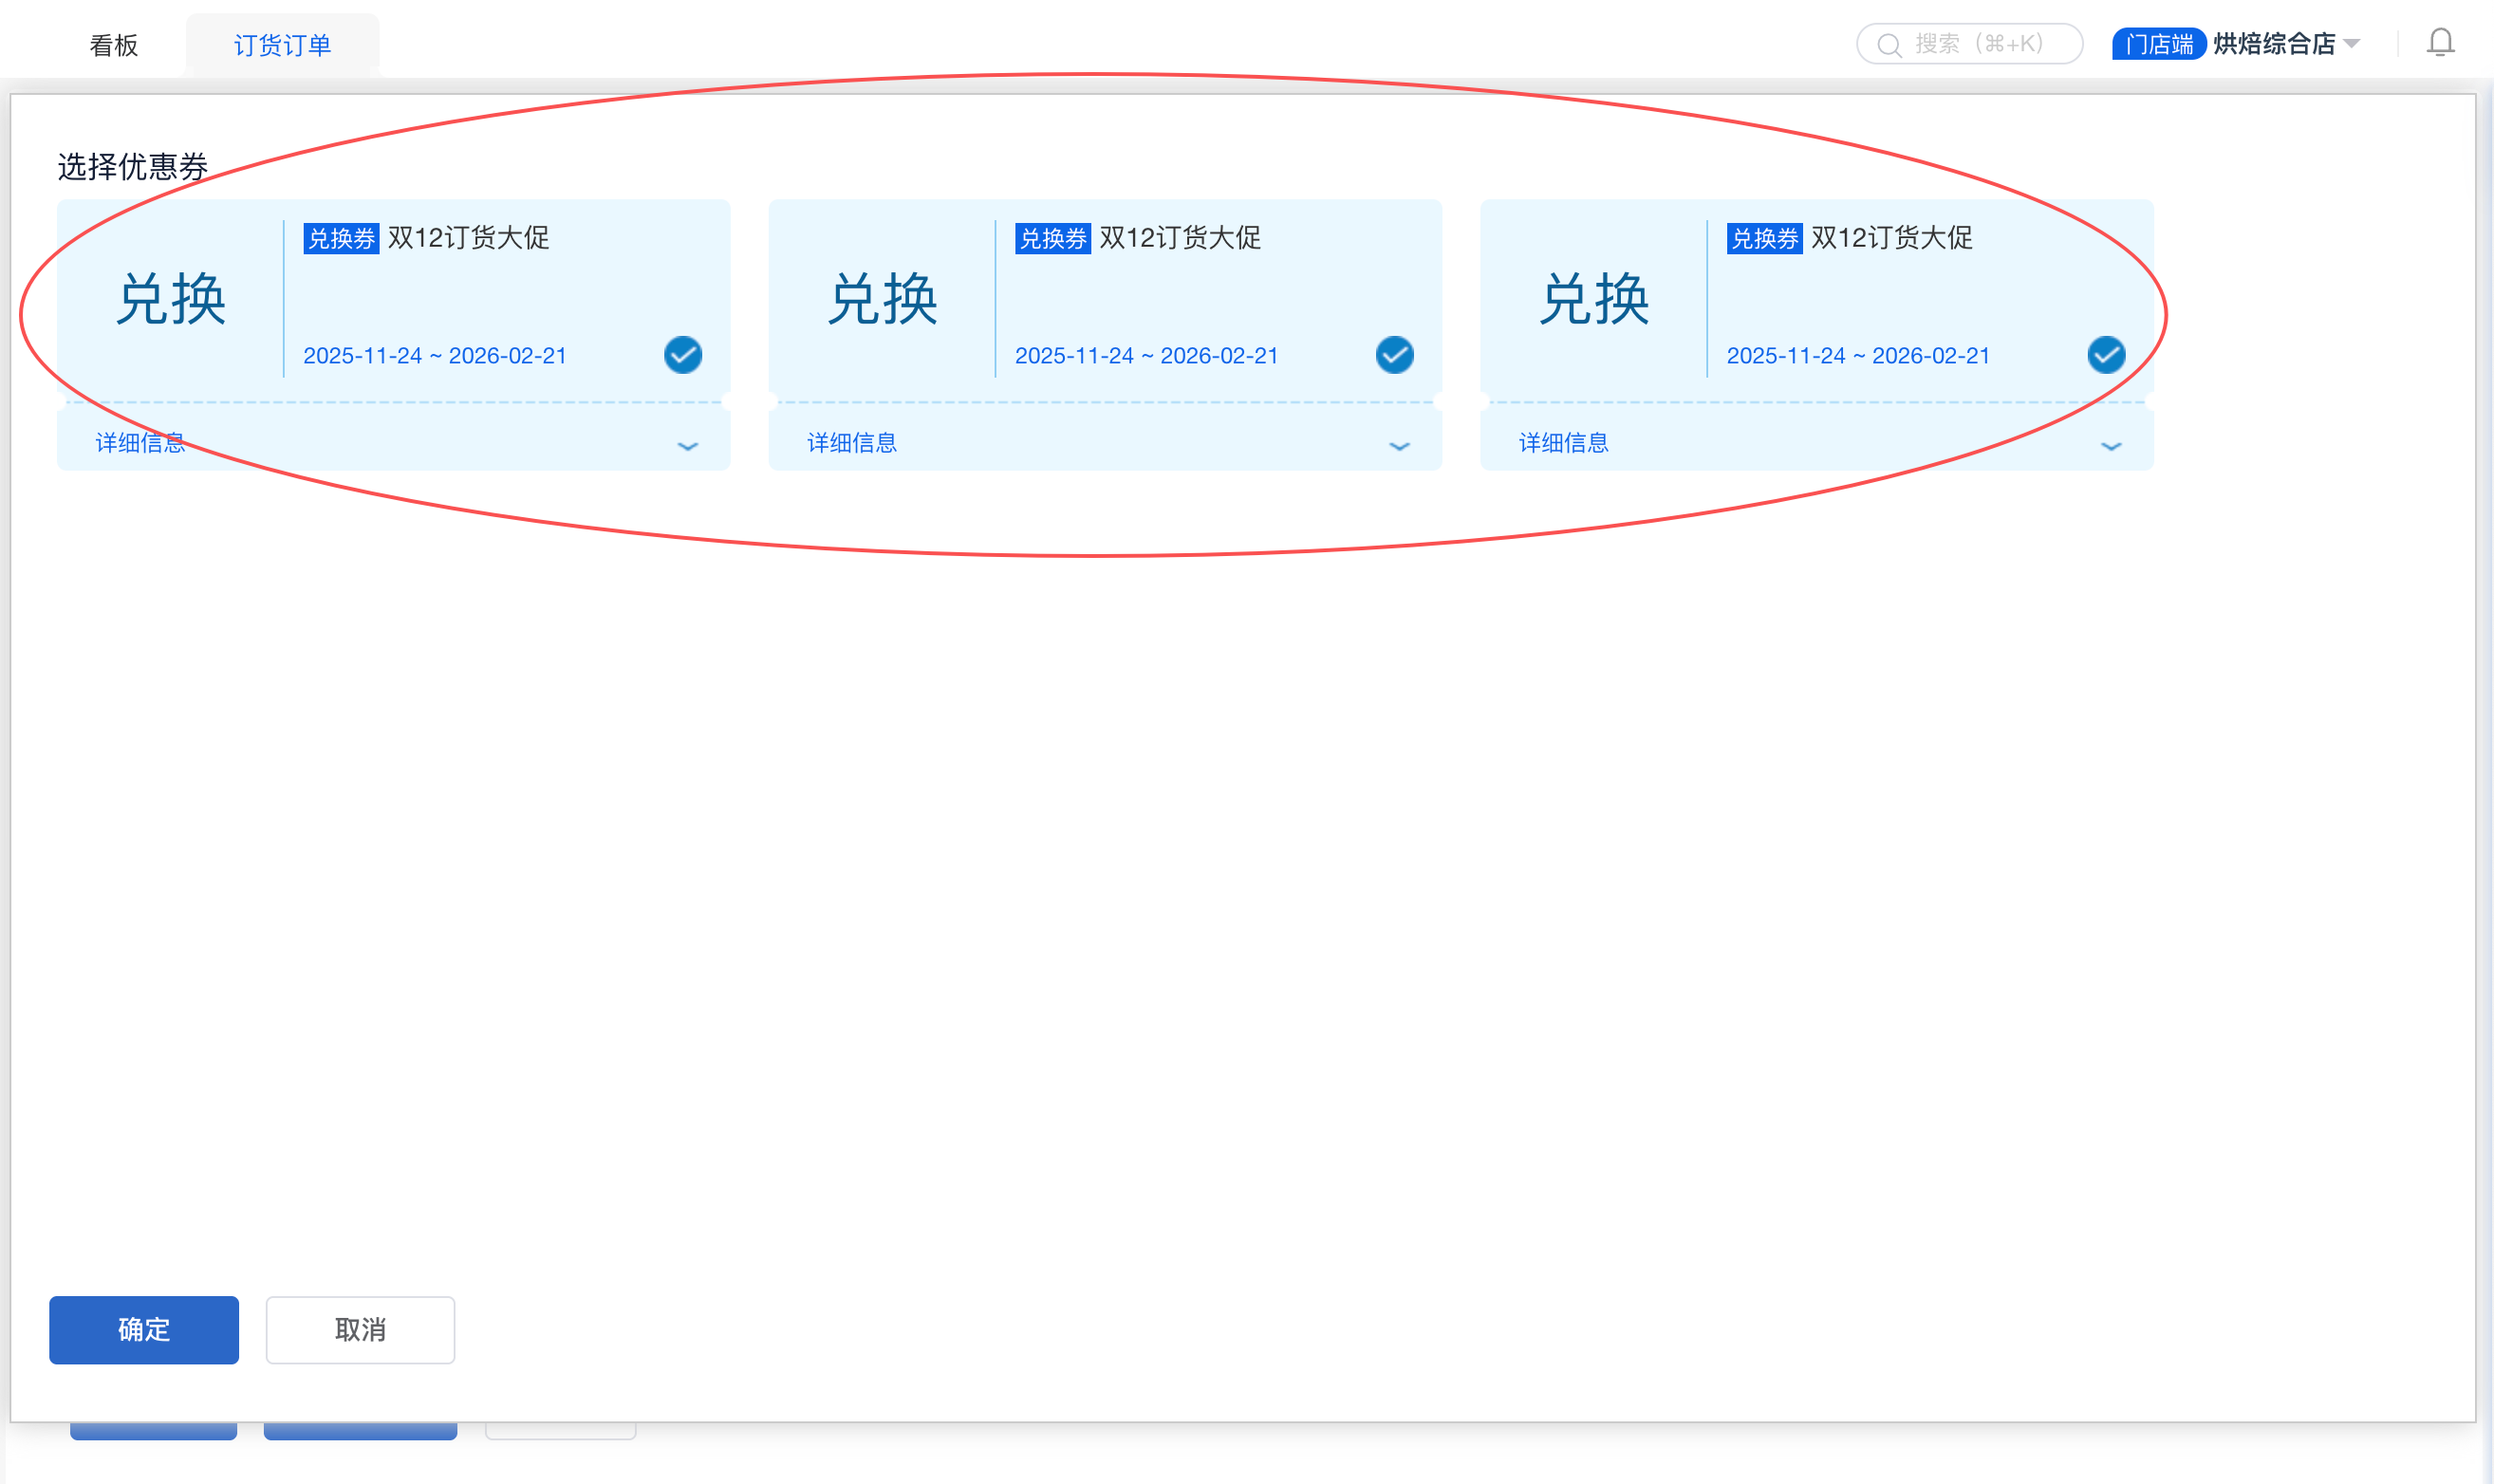The height and width of the screenshot is (1484, 2494).
Task: Click the large 兑换 text on first coupon
Action: (171, 299)
